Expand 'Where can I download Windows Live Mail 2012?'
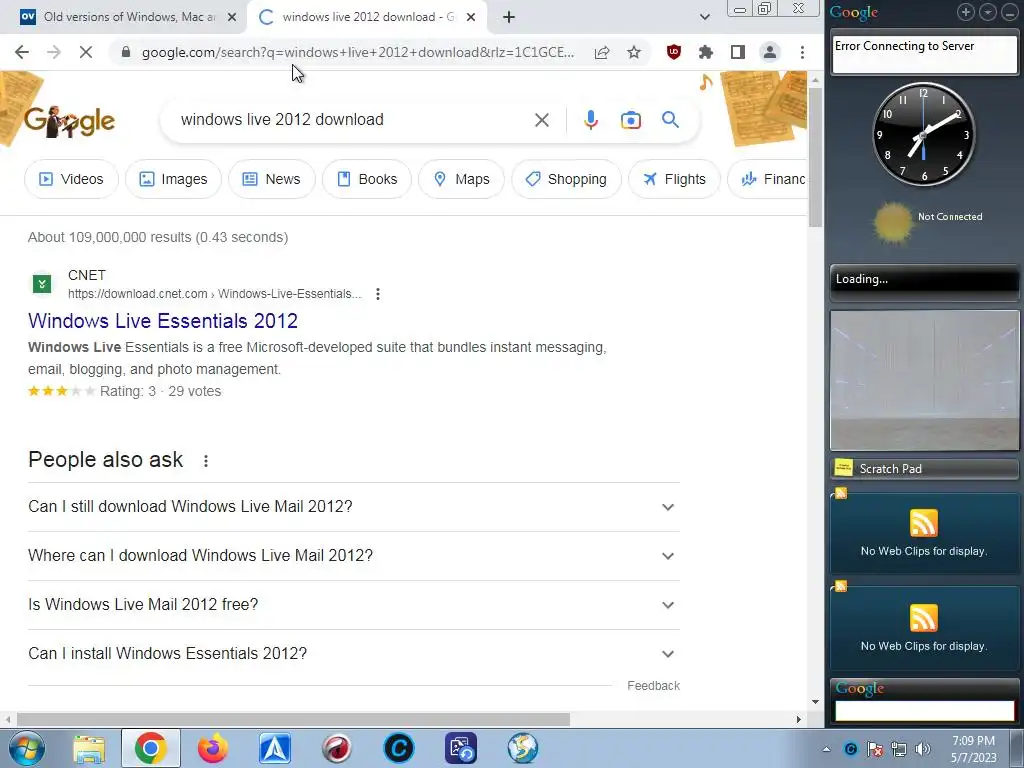Screen dimensions: 1024x768 354,556
